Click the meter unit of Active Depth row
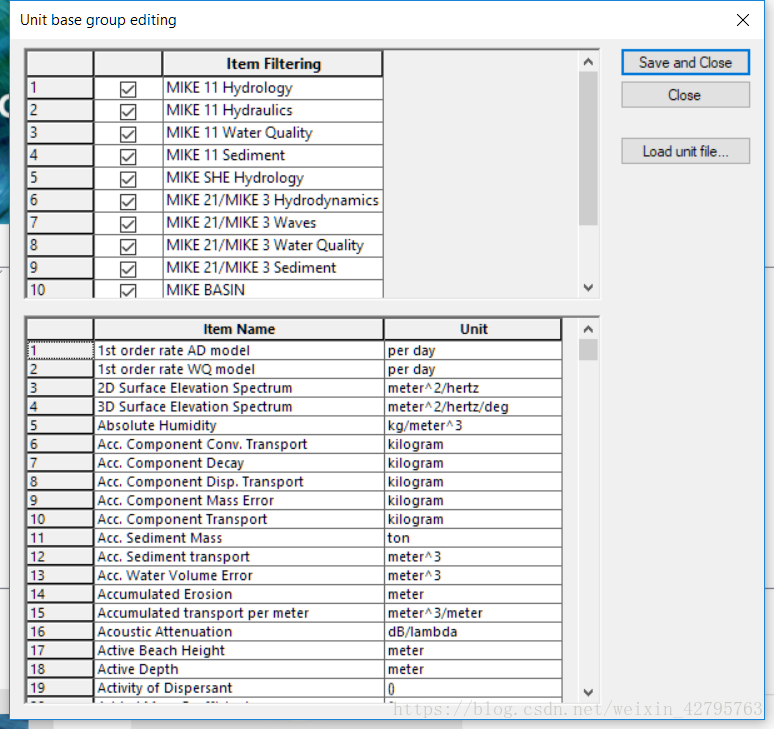774x729 pixels. [x=473, y=669]
